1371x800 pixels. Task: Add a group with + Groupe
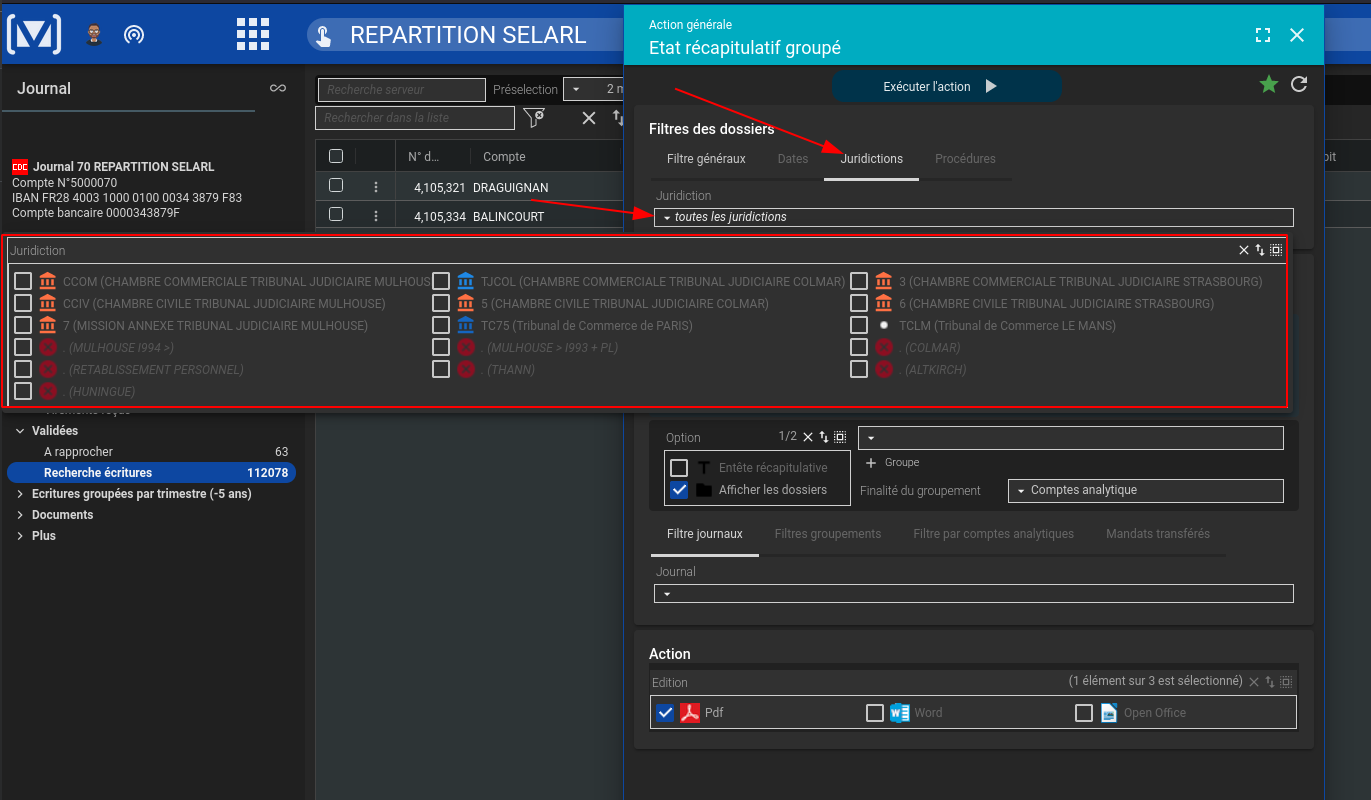pyautogui.click(x=892, y=463)
